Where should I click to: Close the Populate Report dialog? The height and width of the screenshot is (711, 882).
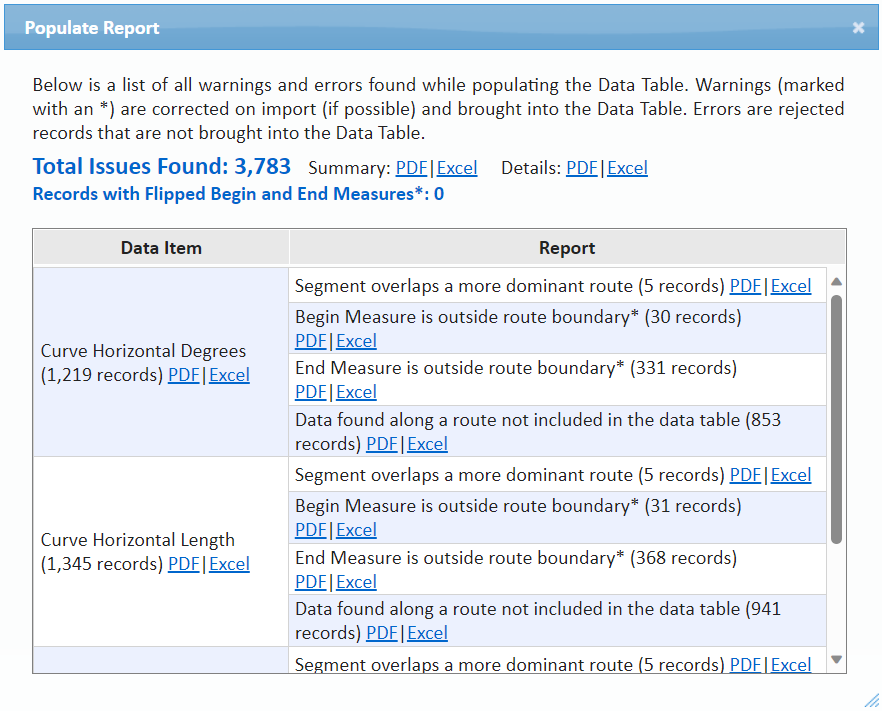click(858, 28)
